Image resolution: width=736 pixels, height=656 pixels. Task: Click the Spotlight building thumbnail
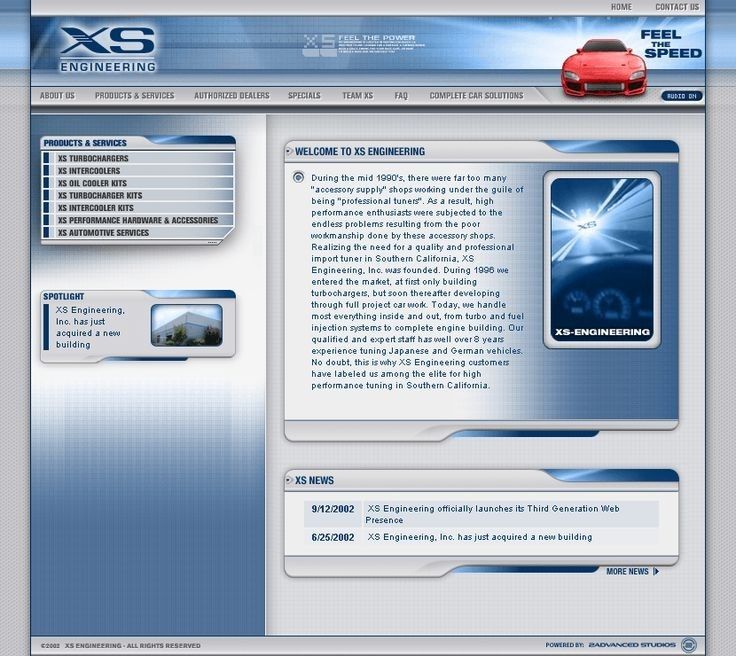186,325
